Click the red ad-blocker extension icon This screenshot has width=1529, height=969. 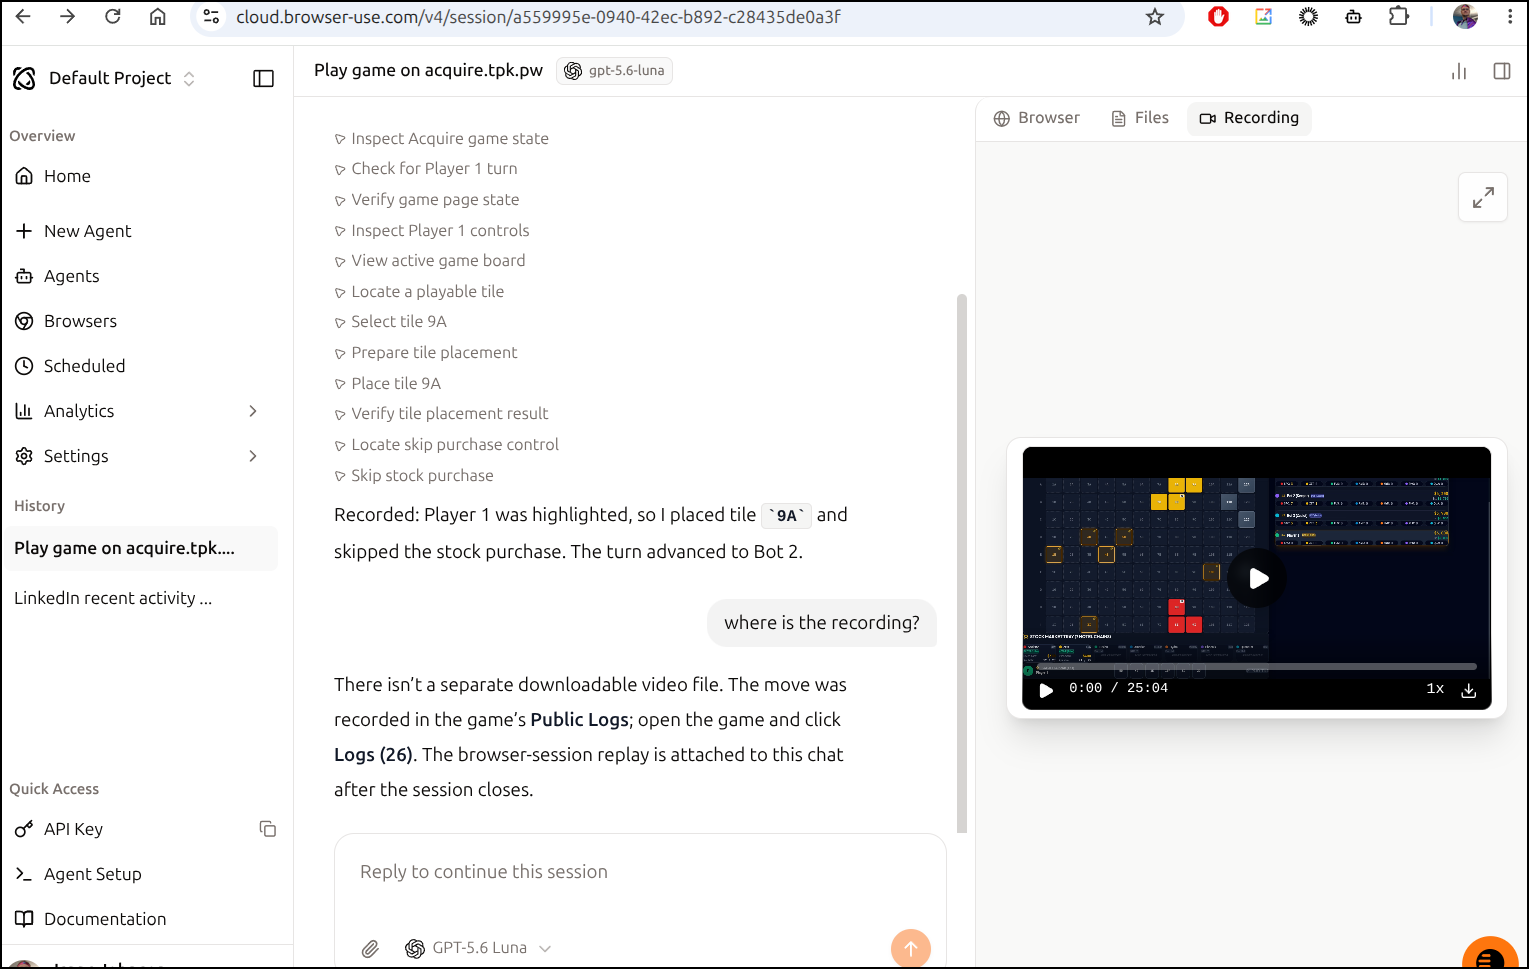pyautogui.click(x=1218, y=17)
